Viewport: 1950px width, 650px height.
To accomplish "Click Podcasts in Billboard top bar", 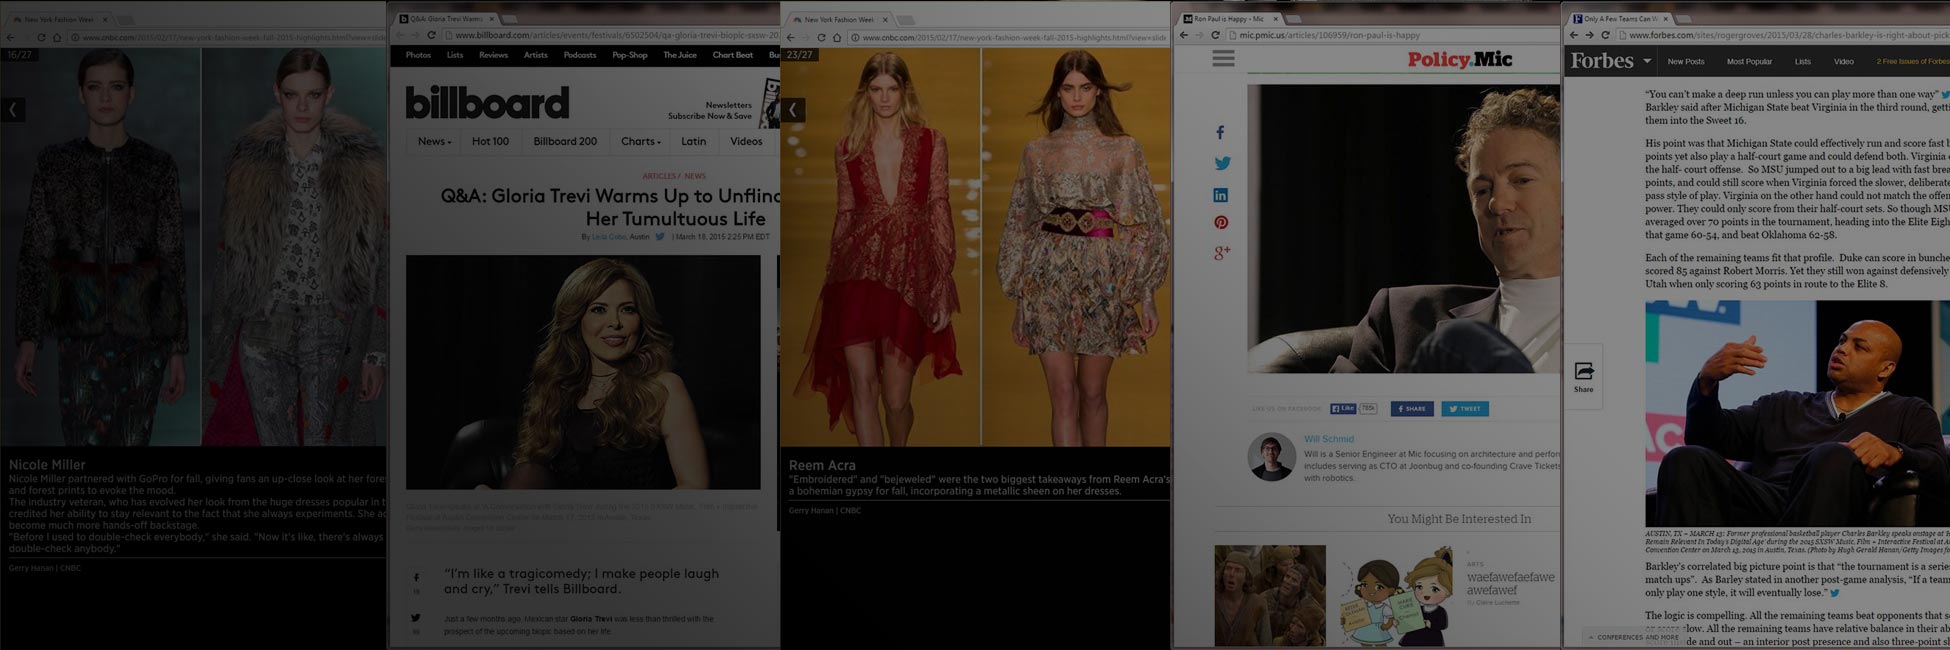I will [x=580, y=55].
